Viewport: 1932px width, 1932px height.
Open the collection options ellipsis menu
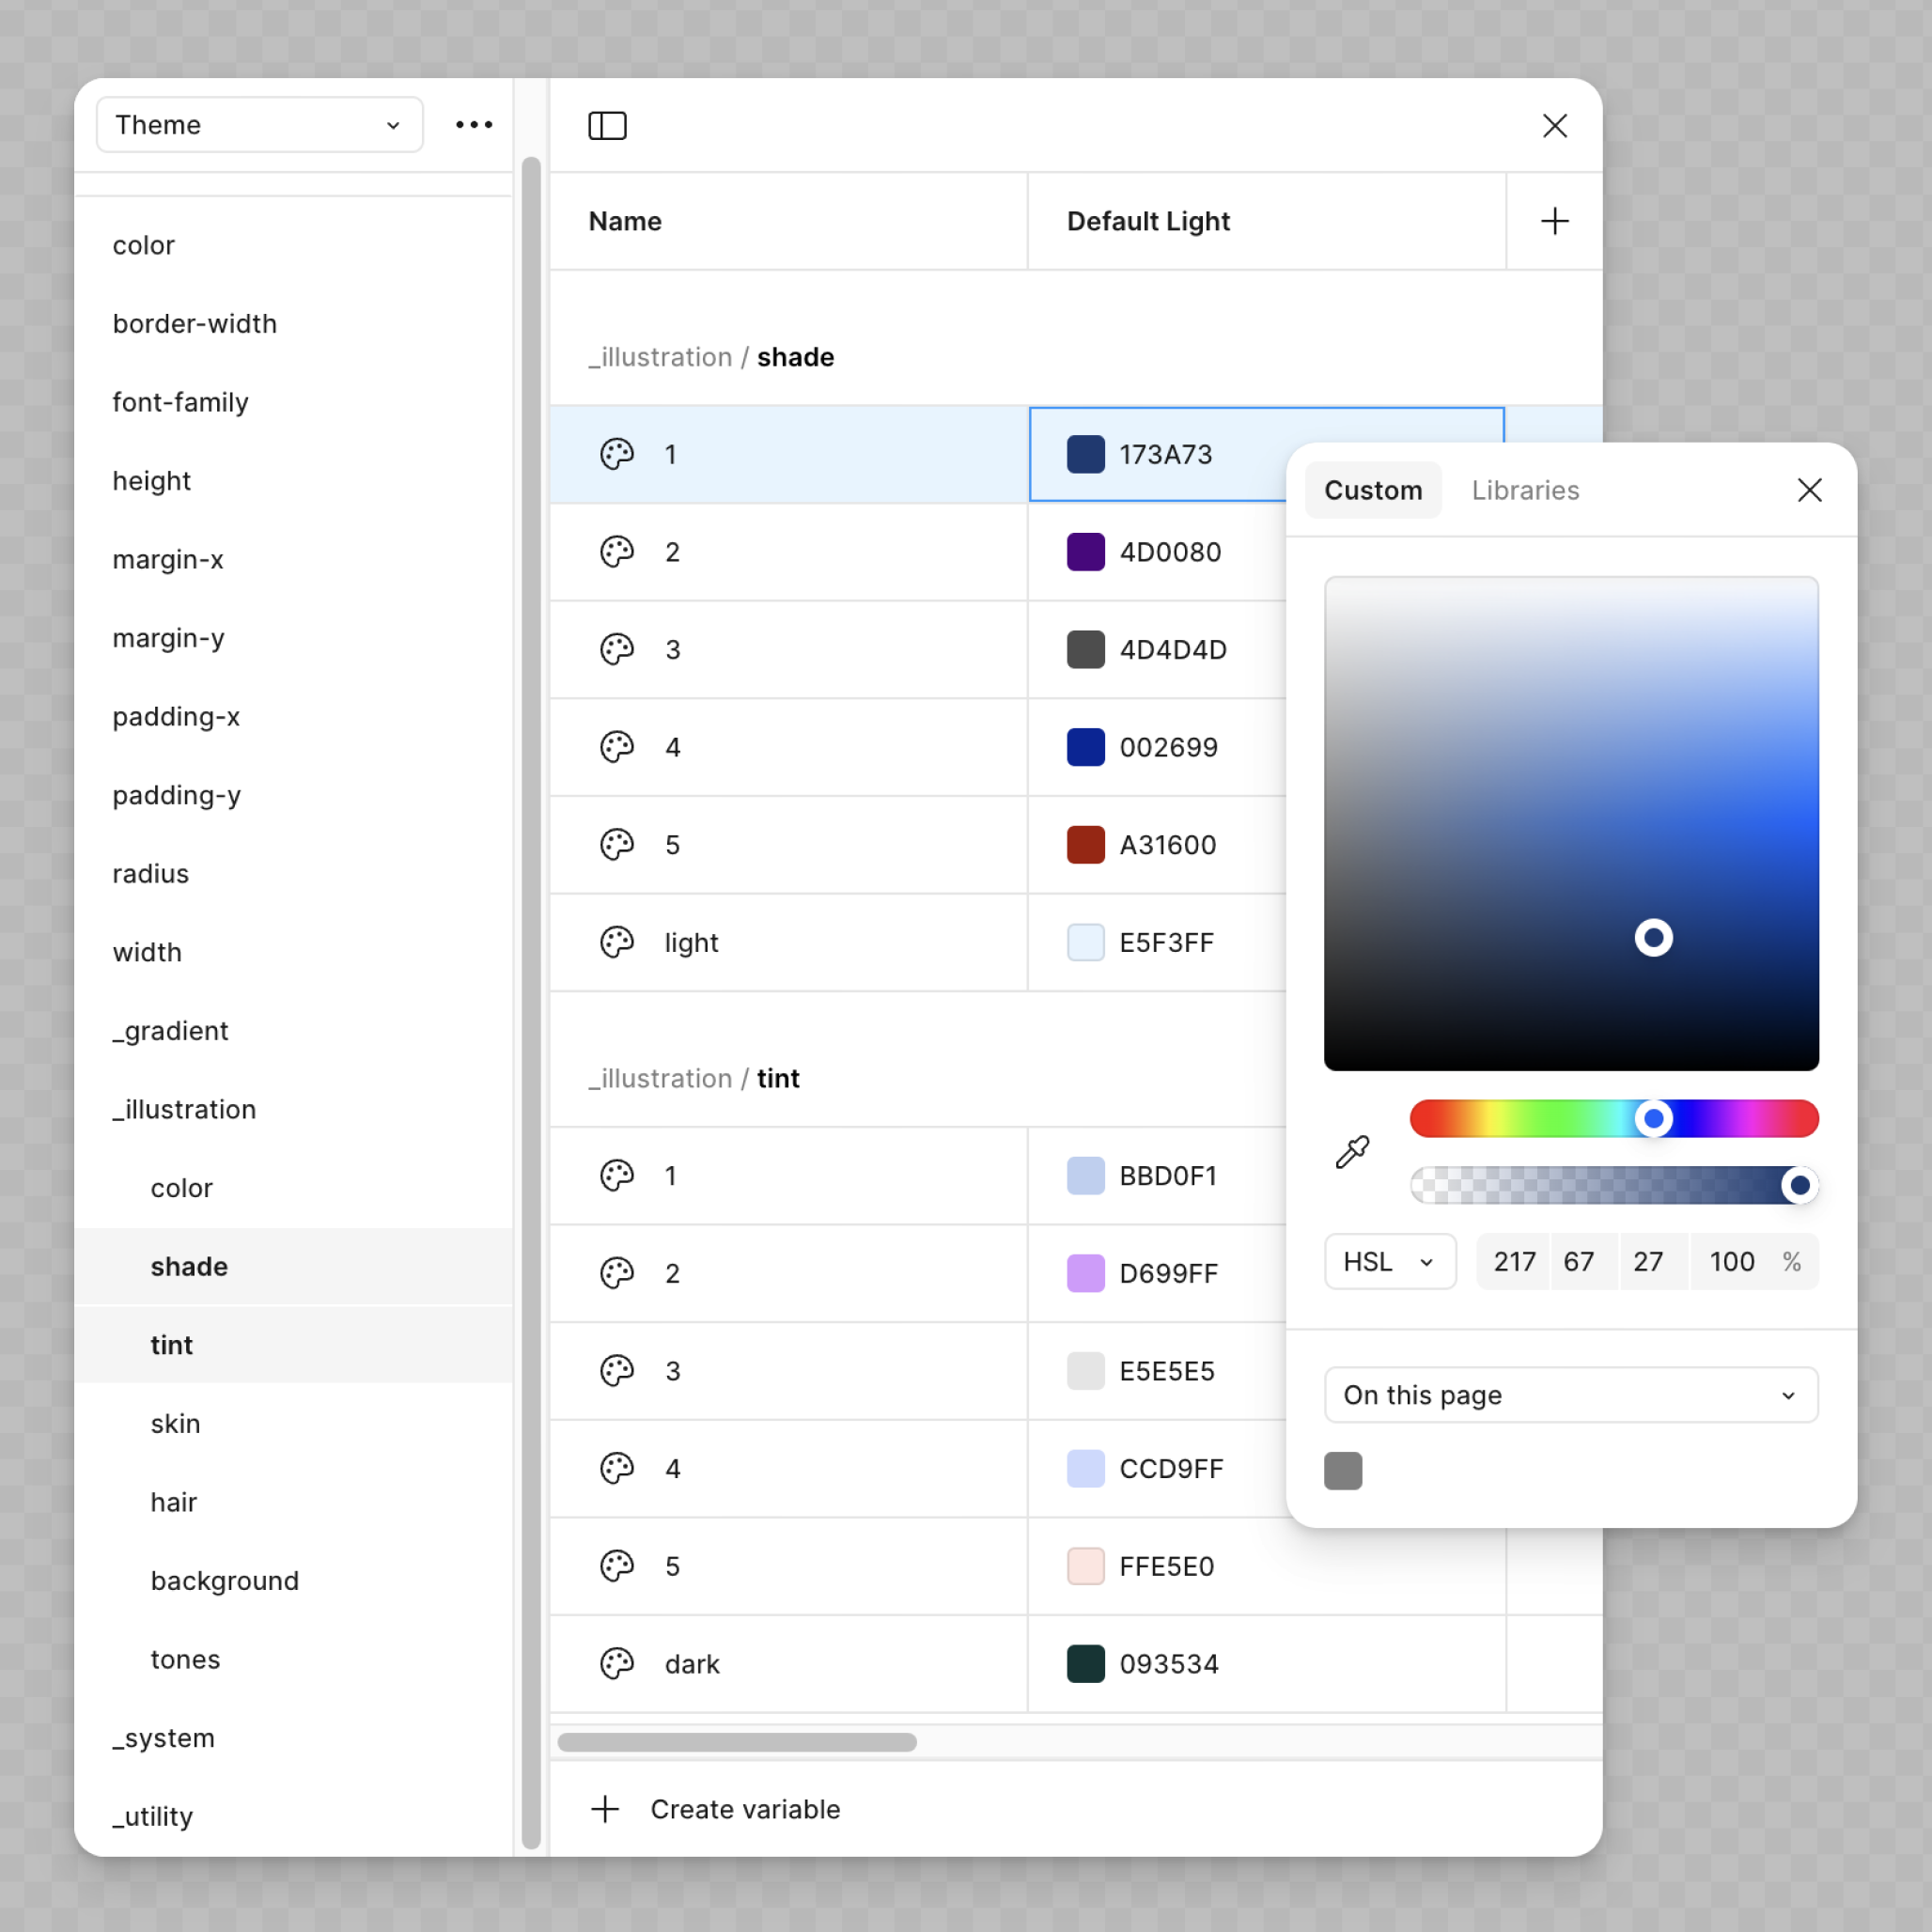click(474, 125)
